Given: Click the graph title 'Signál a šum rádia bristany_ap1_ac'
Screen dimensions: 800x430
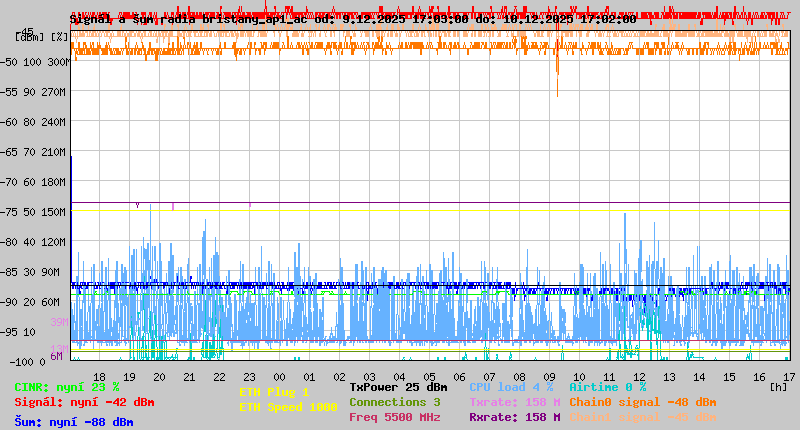Looking at the screenshot, I should [x=189, y=19].
